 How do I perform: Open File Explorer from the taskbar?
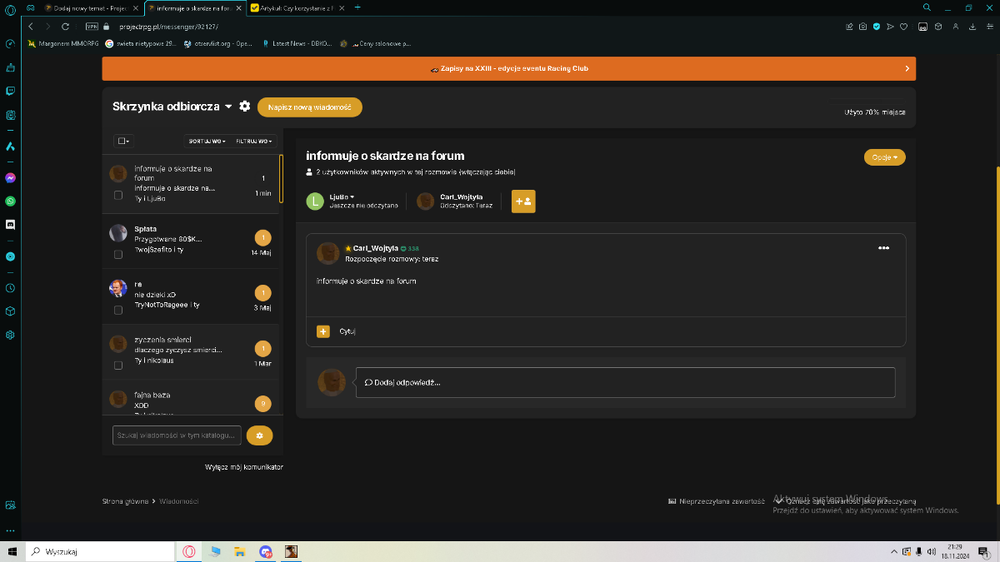[x=240, y=552]
